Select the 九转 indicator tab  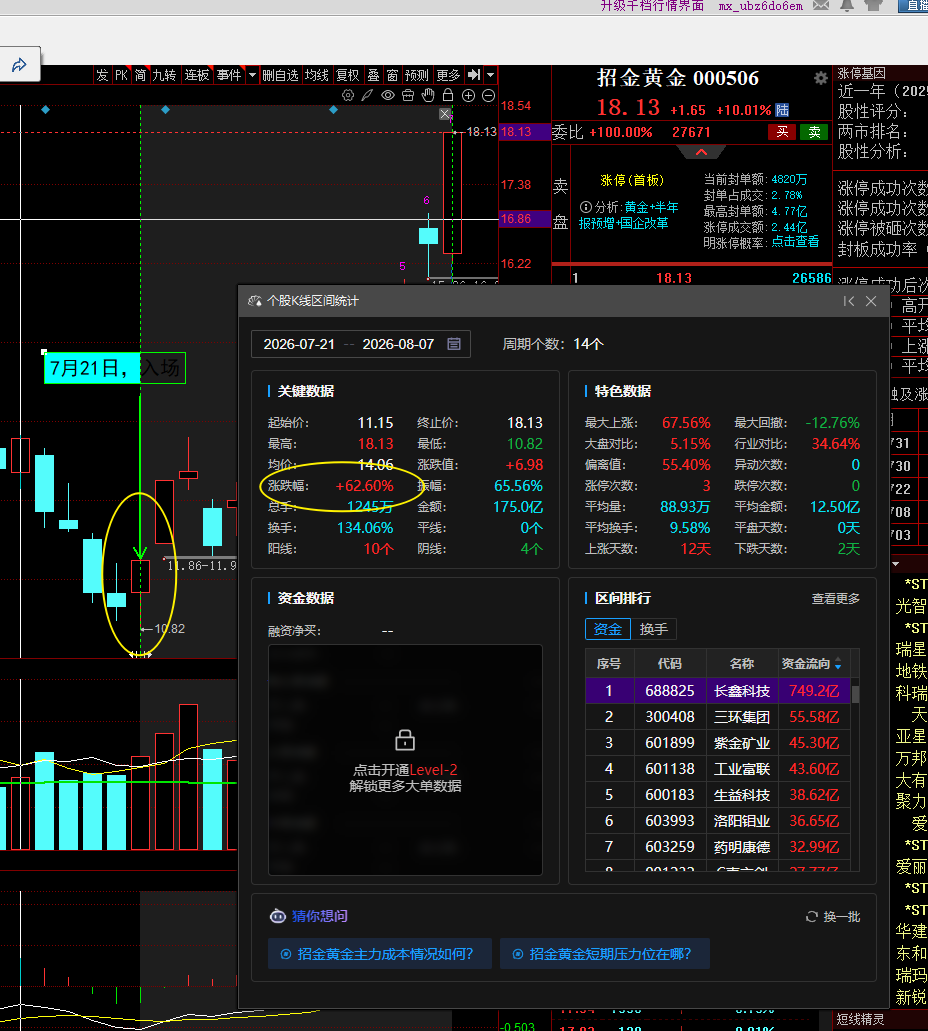[x=164, y=75]
